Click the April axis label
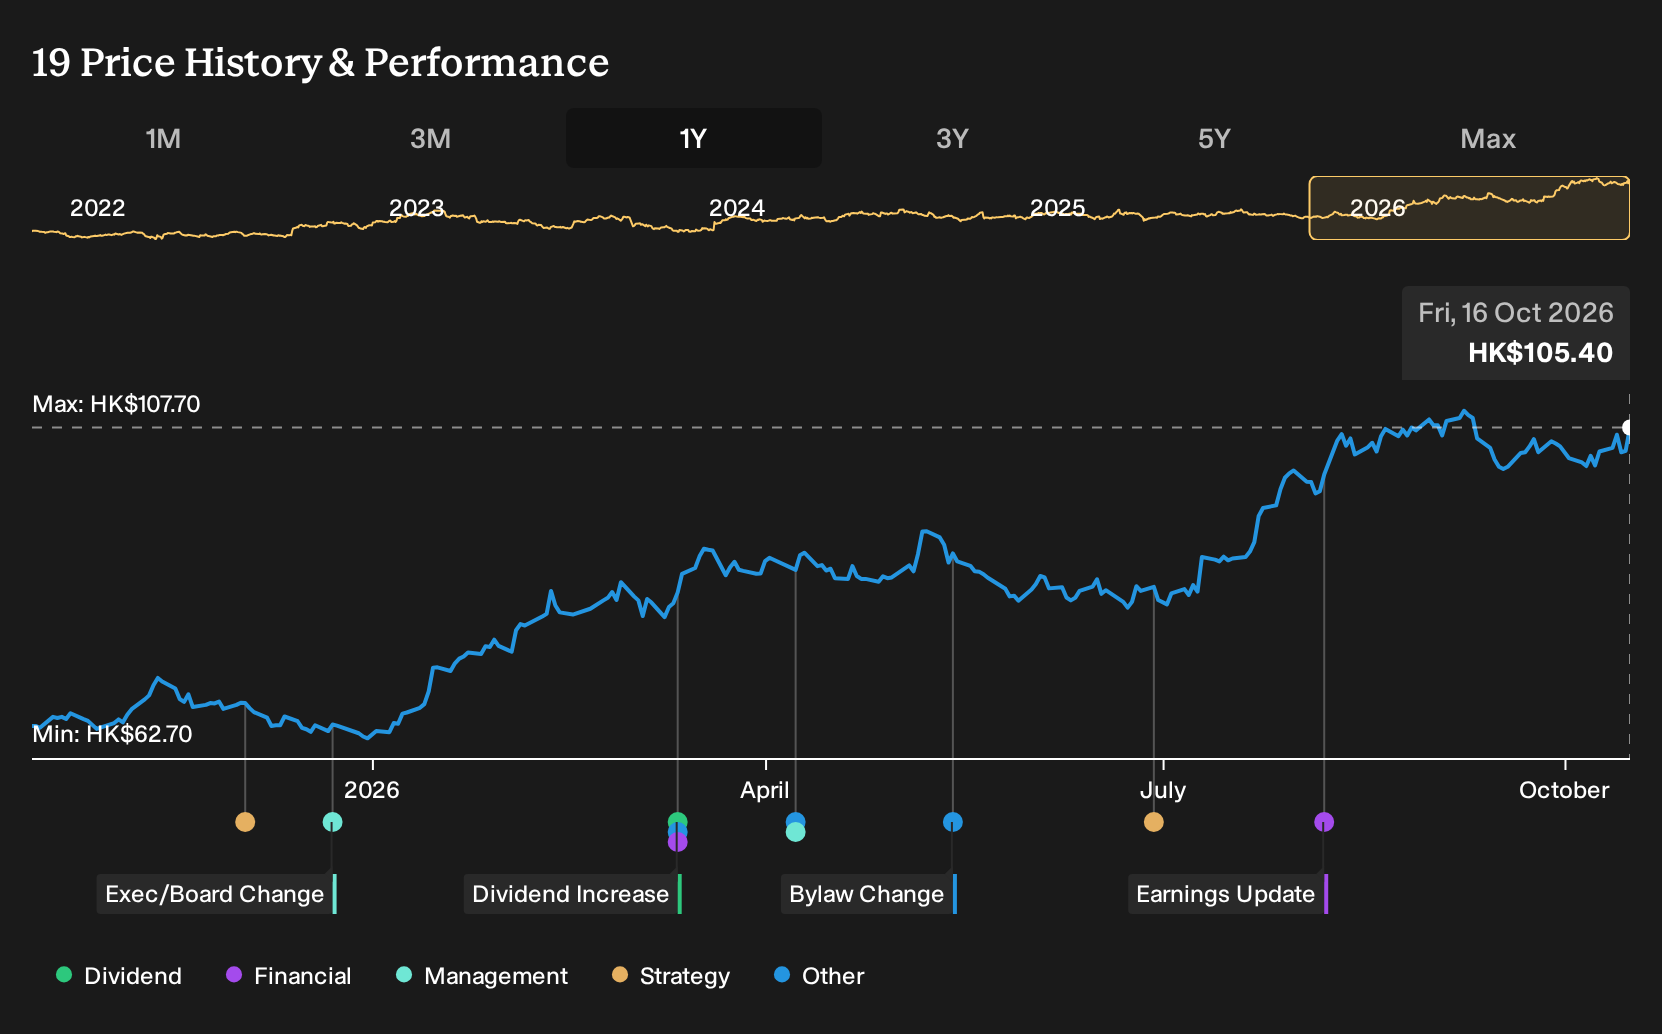Viewport: 1662px width, 1034px height. (765, 790)
